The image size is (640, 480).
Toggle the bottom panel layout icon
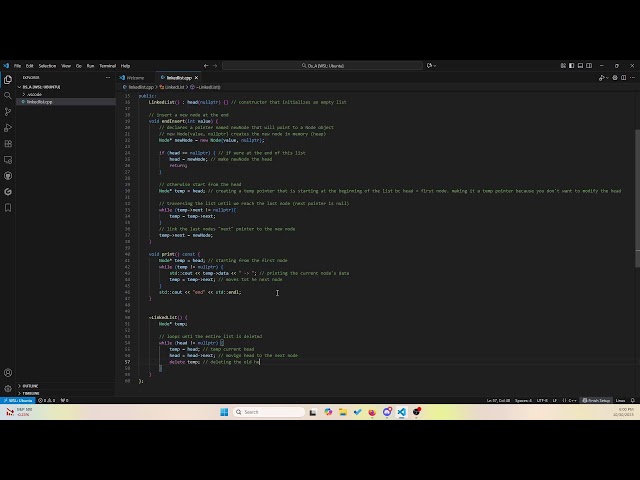pyautogui.click(x=580, y=66)
